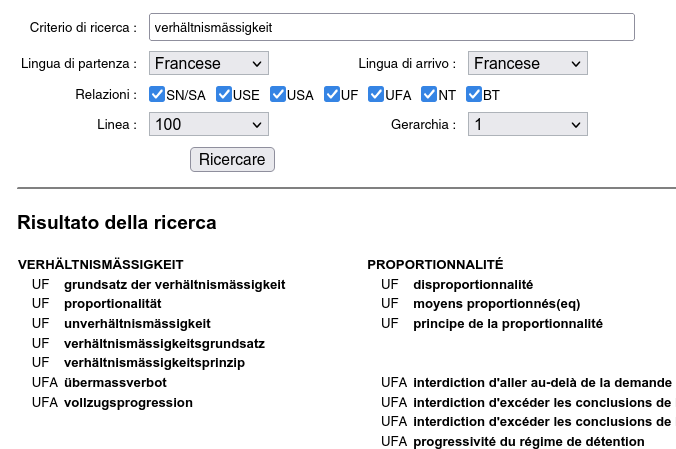676x449 pixels.
Task: Disable the USA relation checkbox
Action: [277, 95]
